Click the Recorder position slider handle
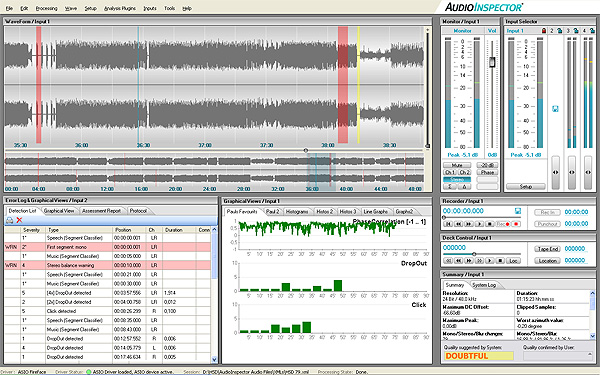This screenshot has width=600, height=375. click(444, 217)
